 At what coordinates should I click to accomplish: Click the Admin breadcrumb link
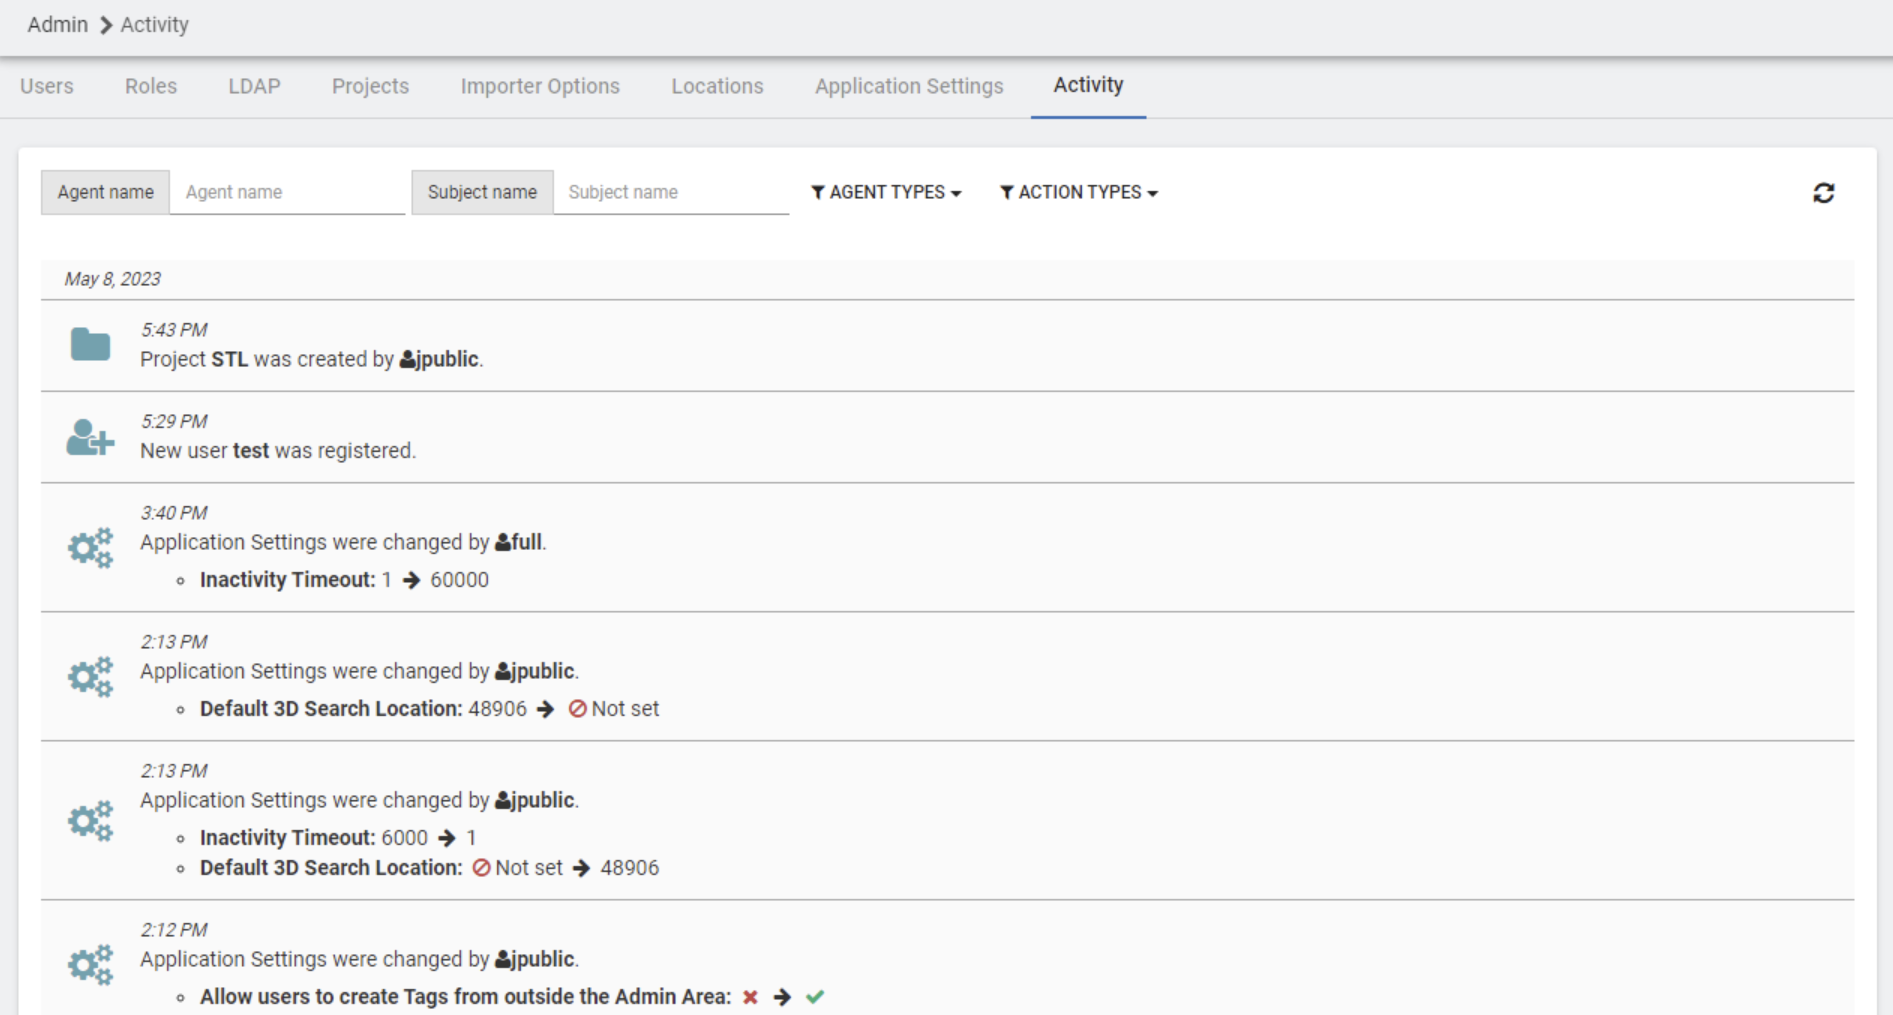point(57,25)
